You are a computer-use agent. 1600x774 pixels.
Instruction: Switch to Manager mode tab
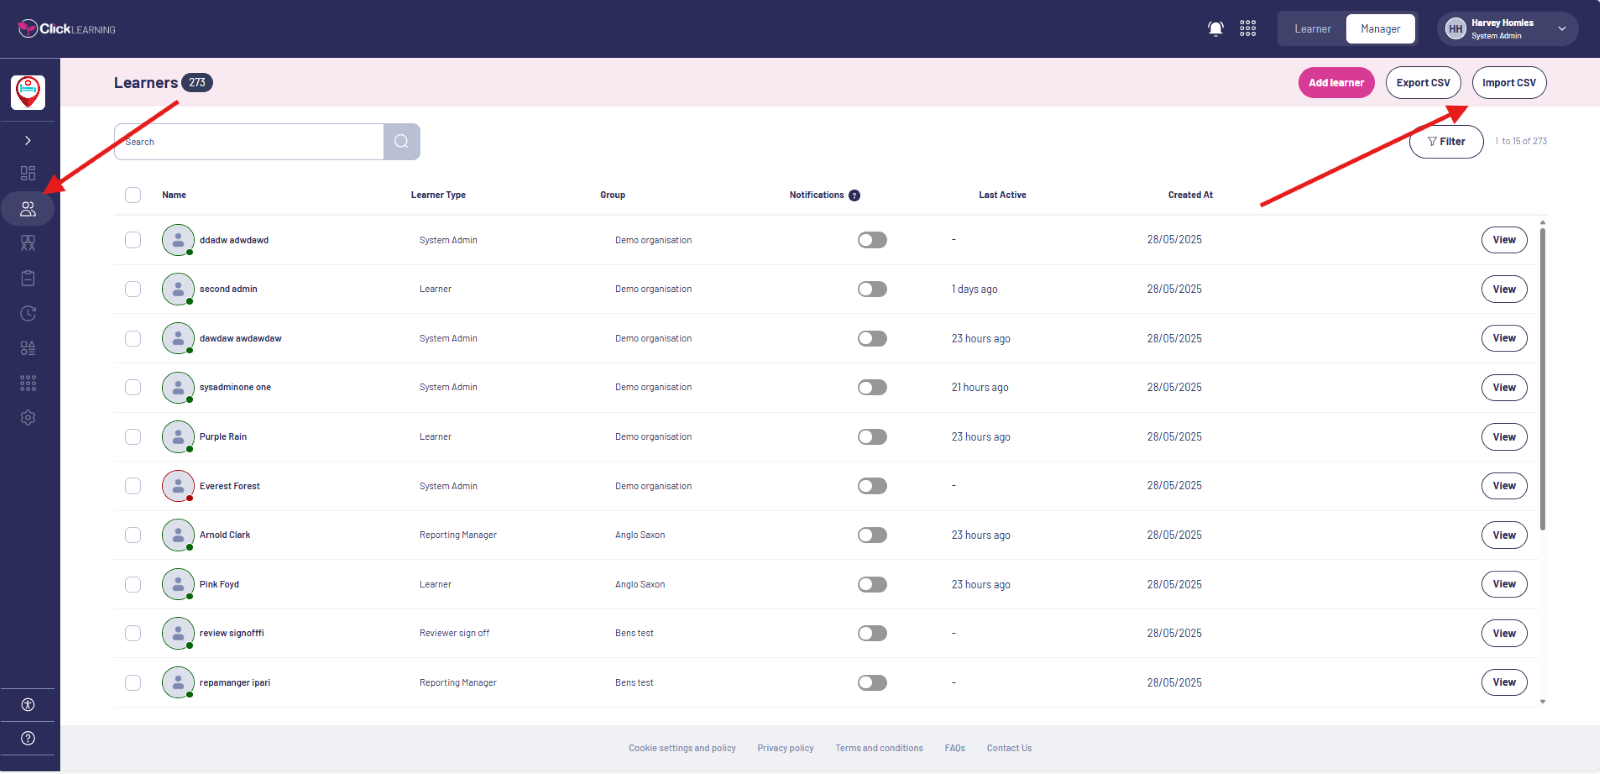(x=1380, y=29)
